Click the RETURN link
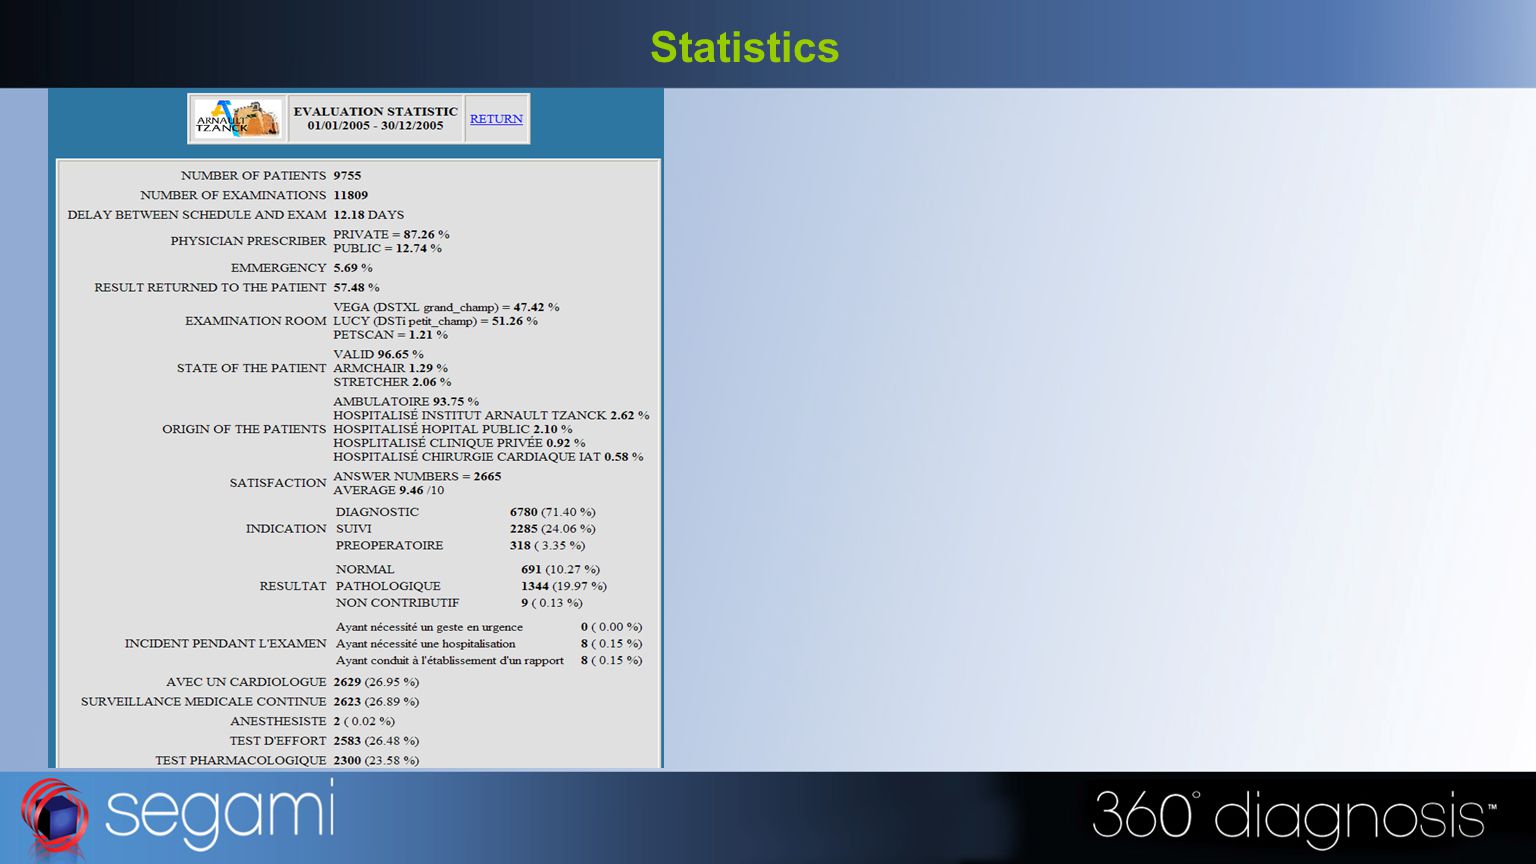The height and width of the screenshot is (864, 1536). [x=496, y=119]
